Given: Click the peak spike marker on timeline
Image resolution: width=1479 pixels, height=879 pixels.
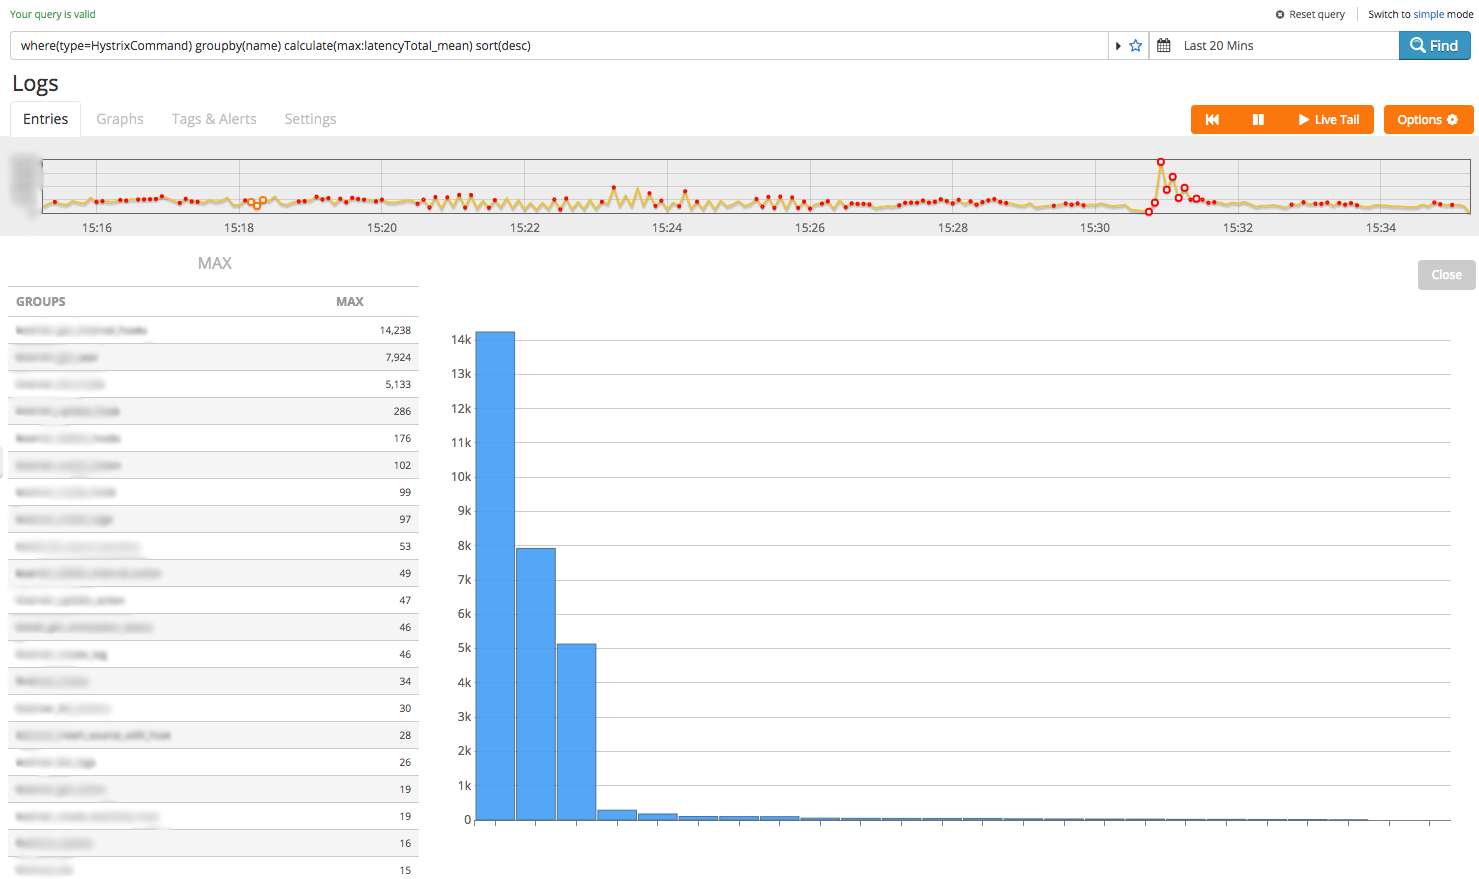Looking at the screenshot, I should click(x=1161, y=162).
